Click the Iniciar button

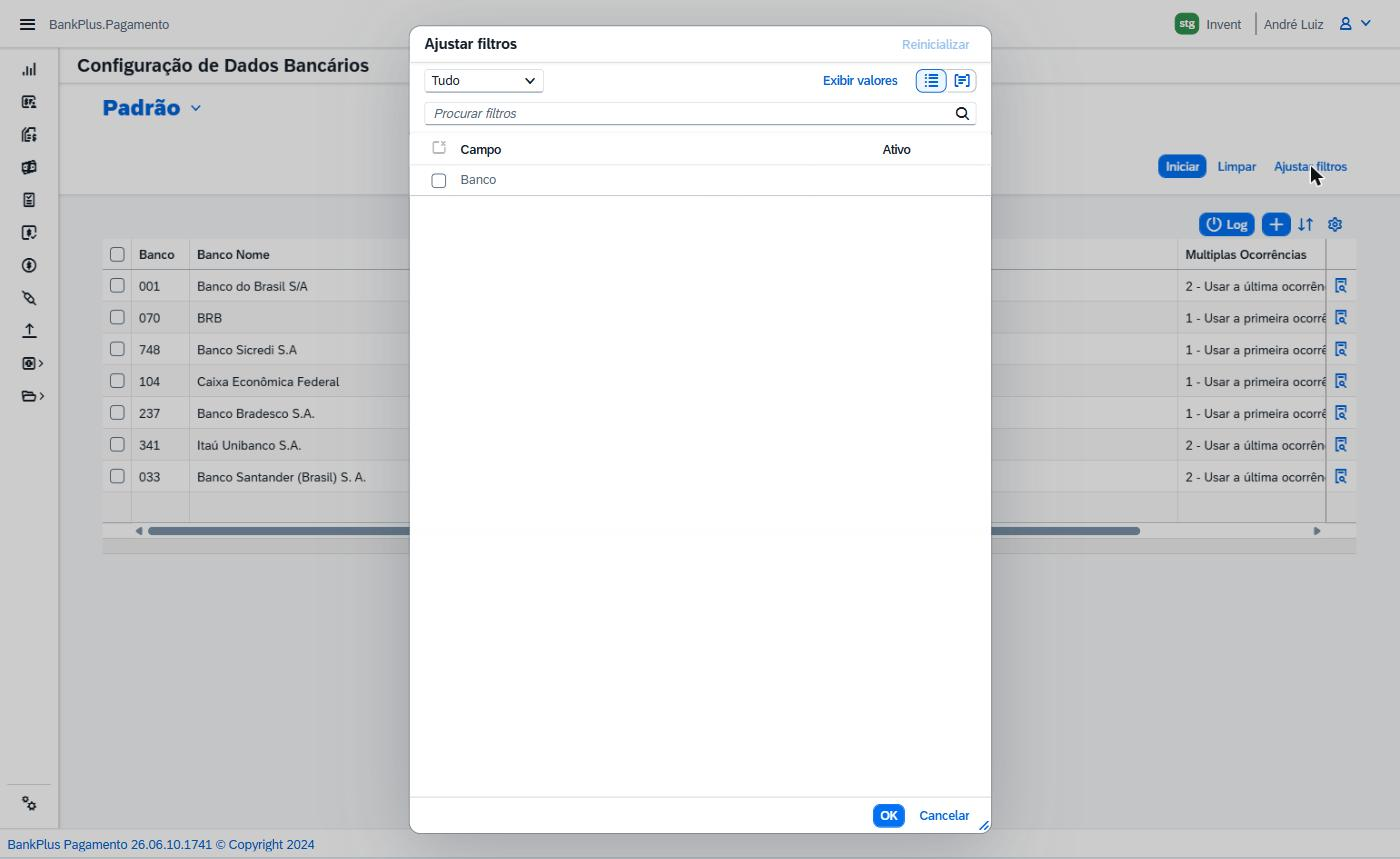coord(1182,167)
